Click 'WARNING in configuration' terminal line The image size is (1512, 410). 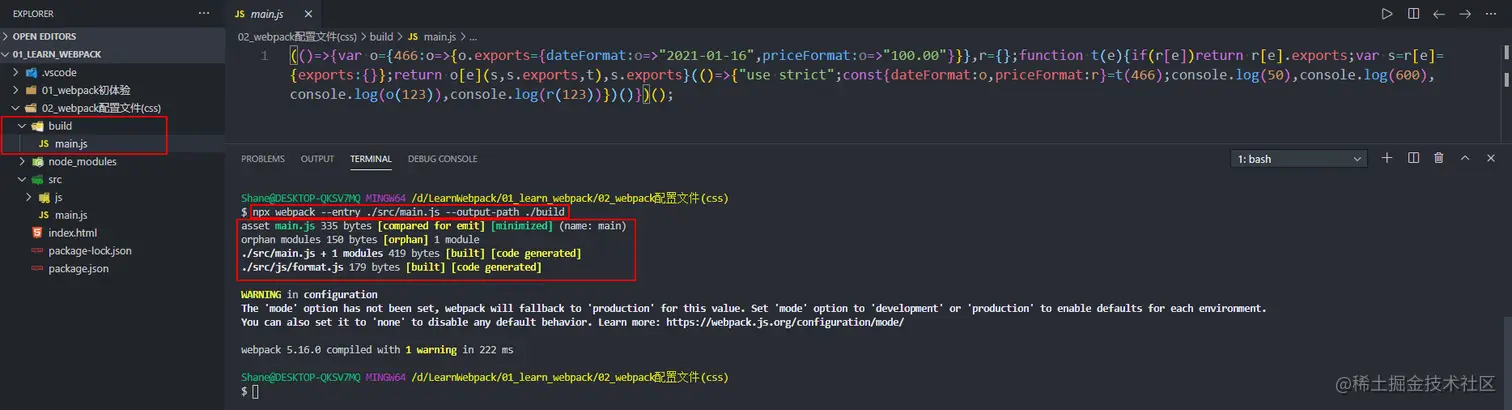click(309, 295)
